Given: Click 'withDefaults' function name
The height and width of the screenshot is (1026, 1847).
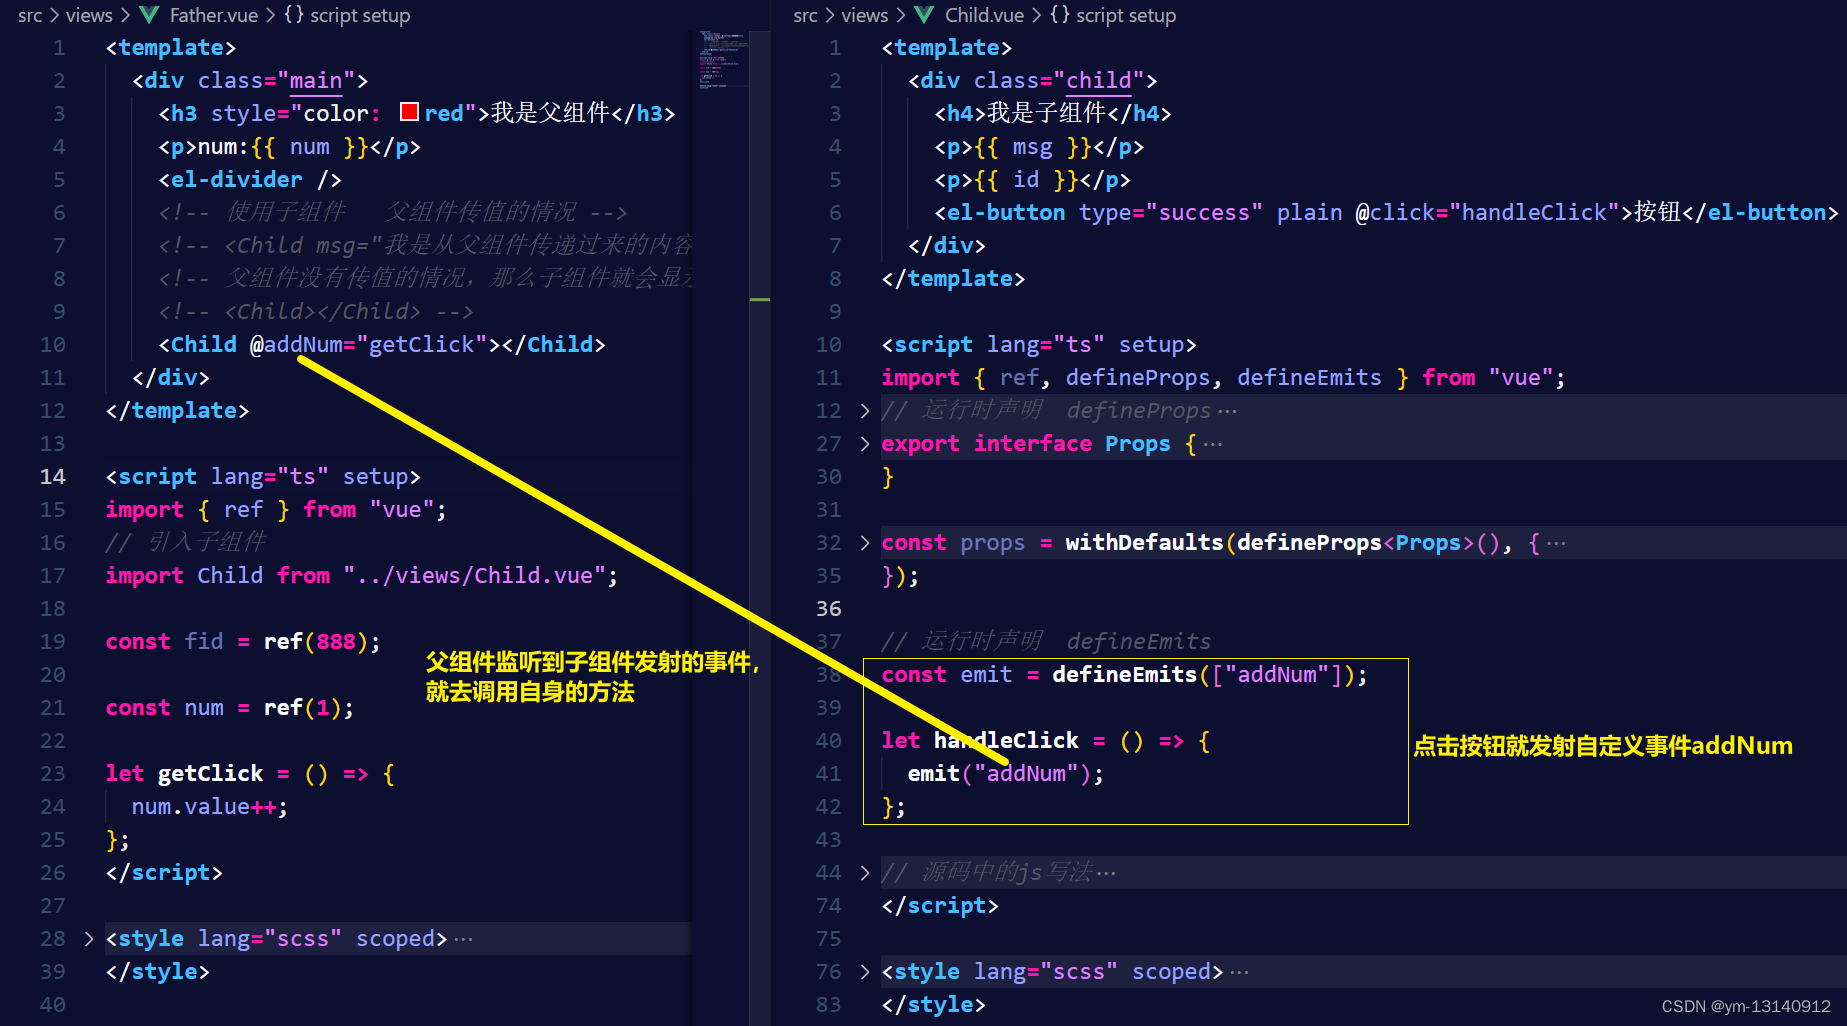Looking at the screenshot, I should coord(1144,542).
